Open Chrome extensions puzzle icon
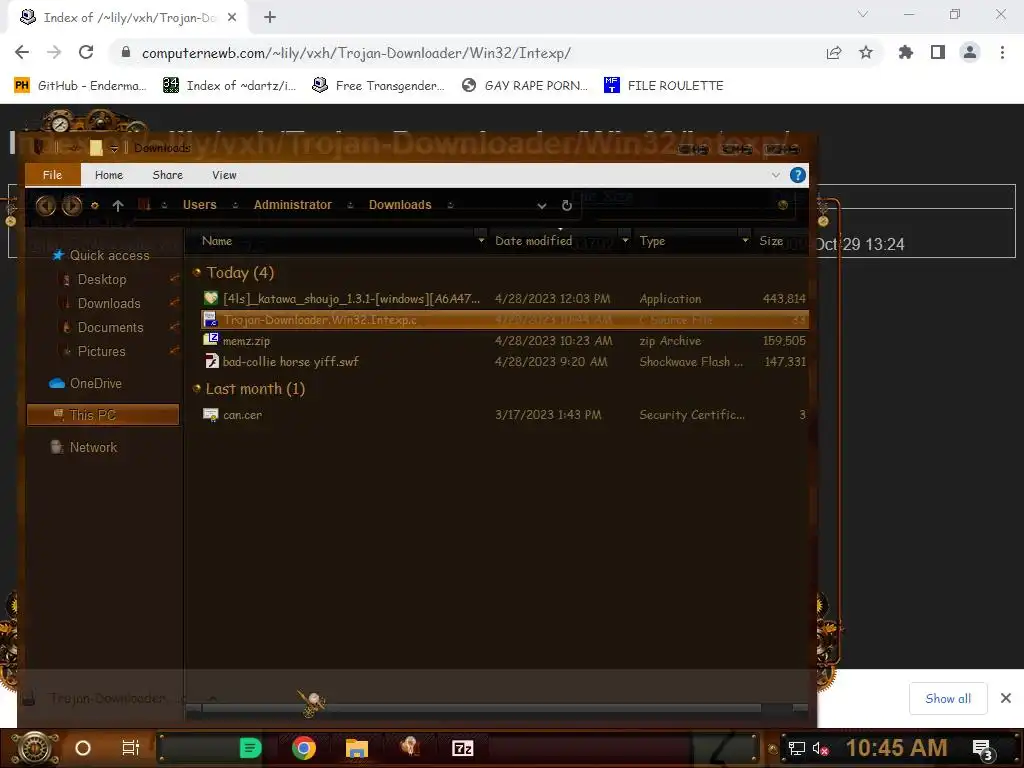This screenshot has height=768, width=1024. (x=905, y=52)
